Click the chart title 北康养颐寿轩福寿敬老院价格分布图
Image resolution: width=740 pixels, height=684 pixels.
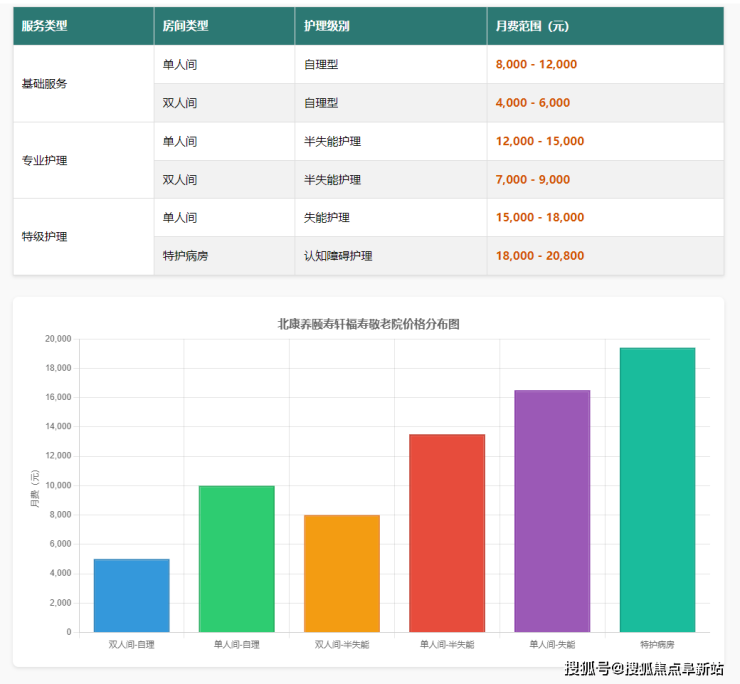pos(368,324)
